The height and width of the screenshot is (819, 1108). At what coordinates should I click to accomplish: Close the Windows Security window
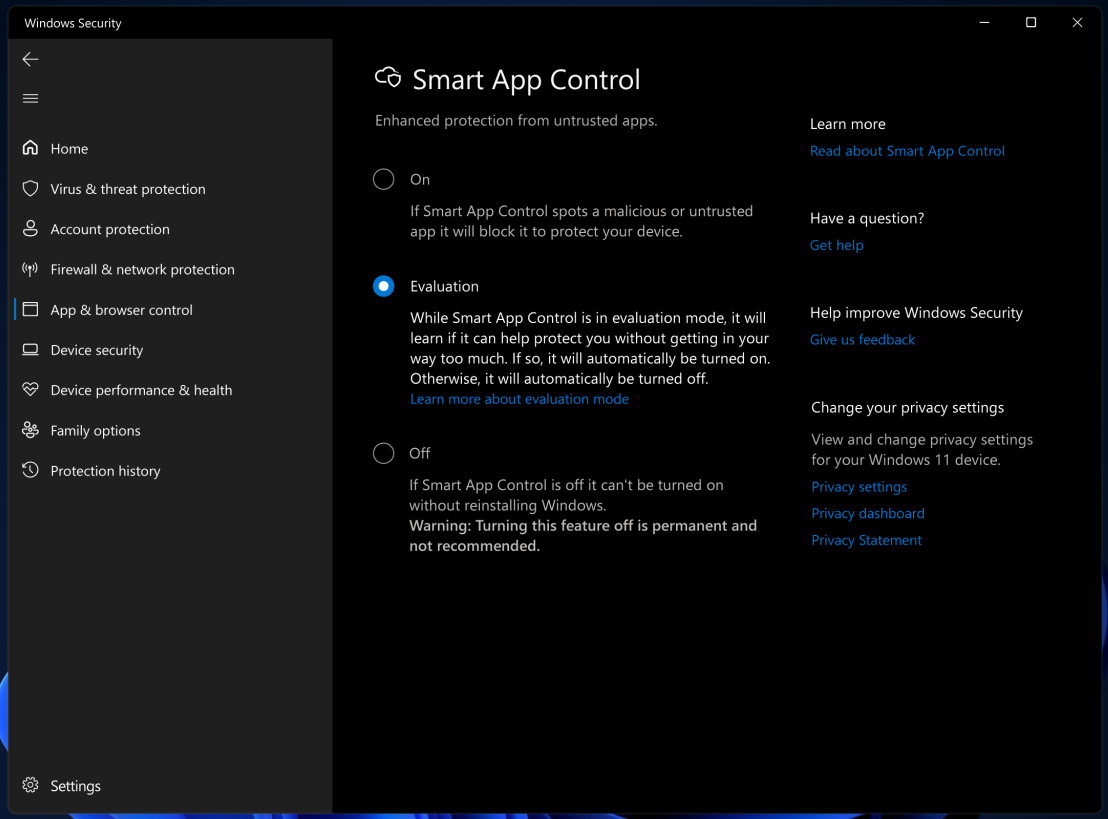[x=1077, y=23]
